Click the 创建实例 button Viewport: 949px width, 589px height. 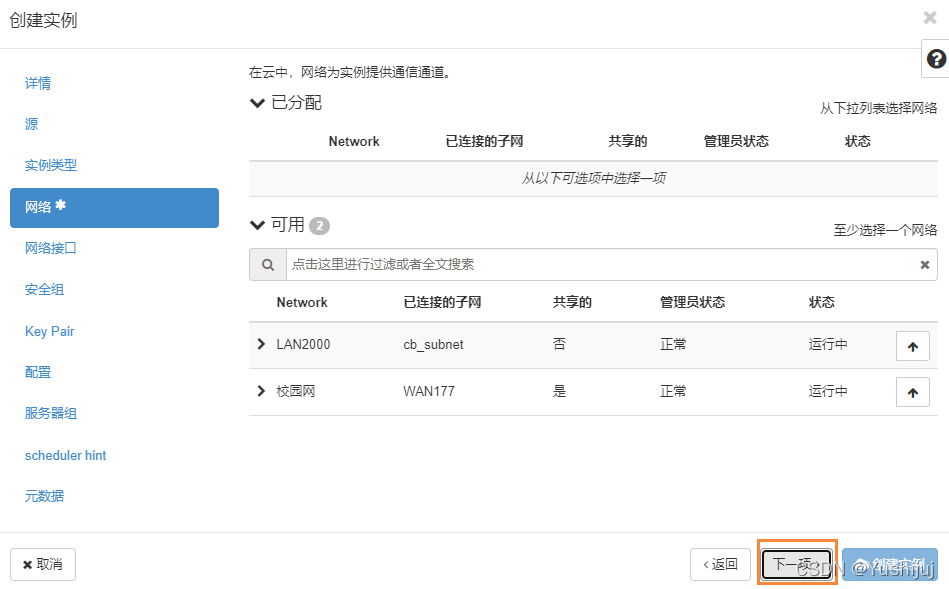(890, 564)
